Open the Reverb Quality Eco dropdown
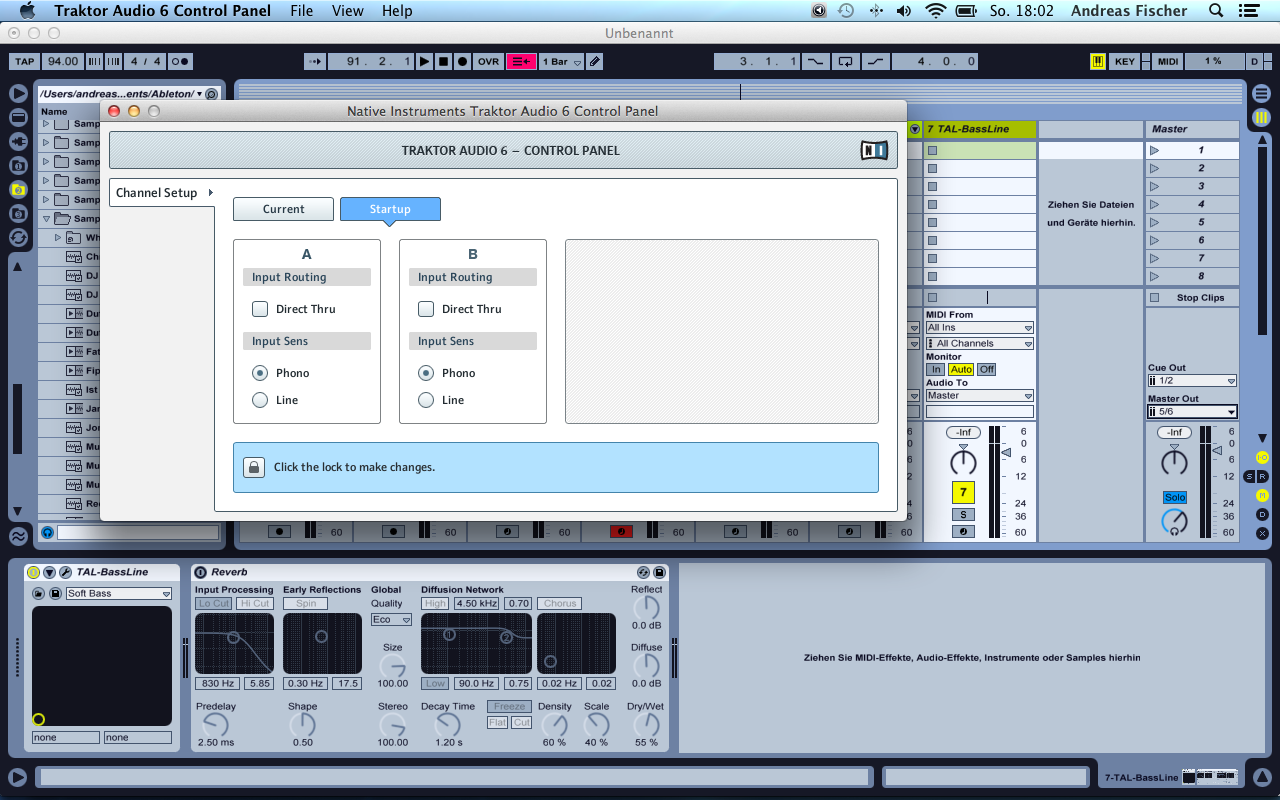1280x800 pixels. pyautogui.click(x=391, y=620)
